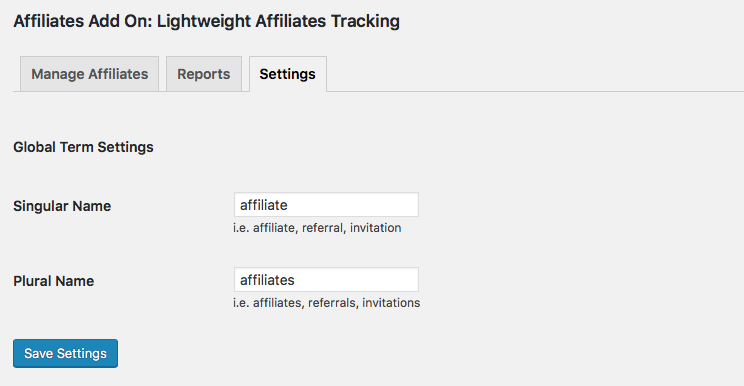The width and height of the screenshot is (744, 386).
Task: Focus the Plural Name text field
Action: (x=326, y=280)
